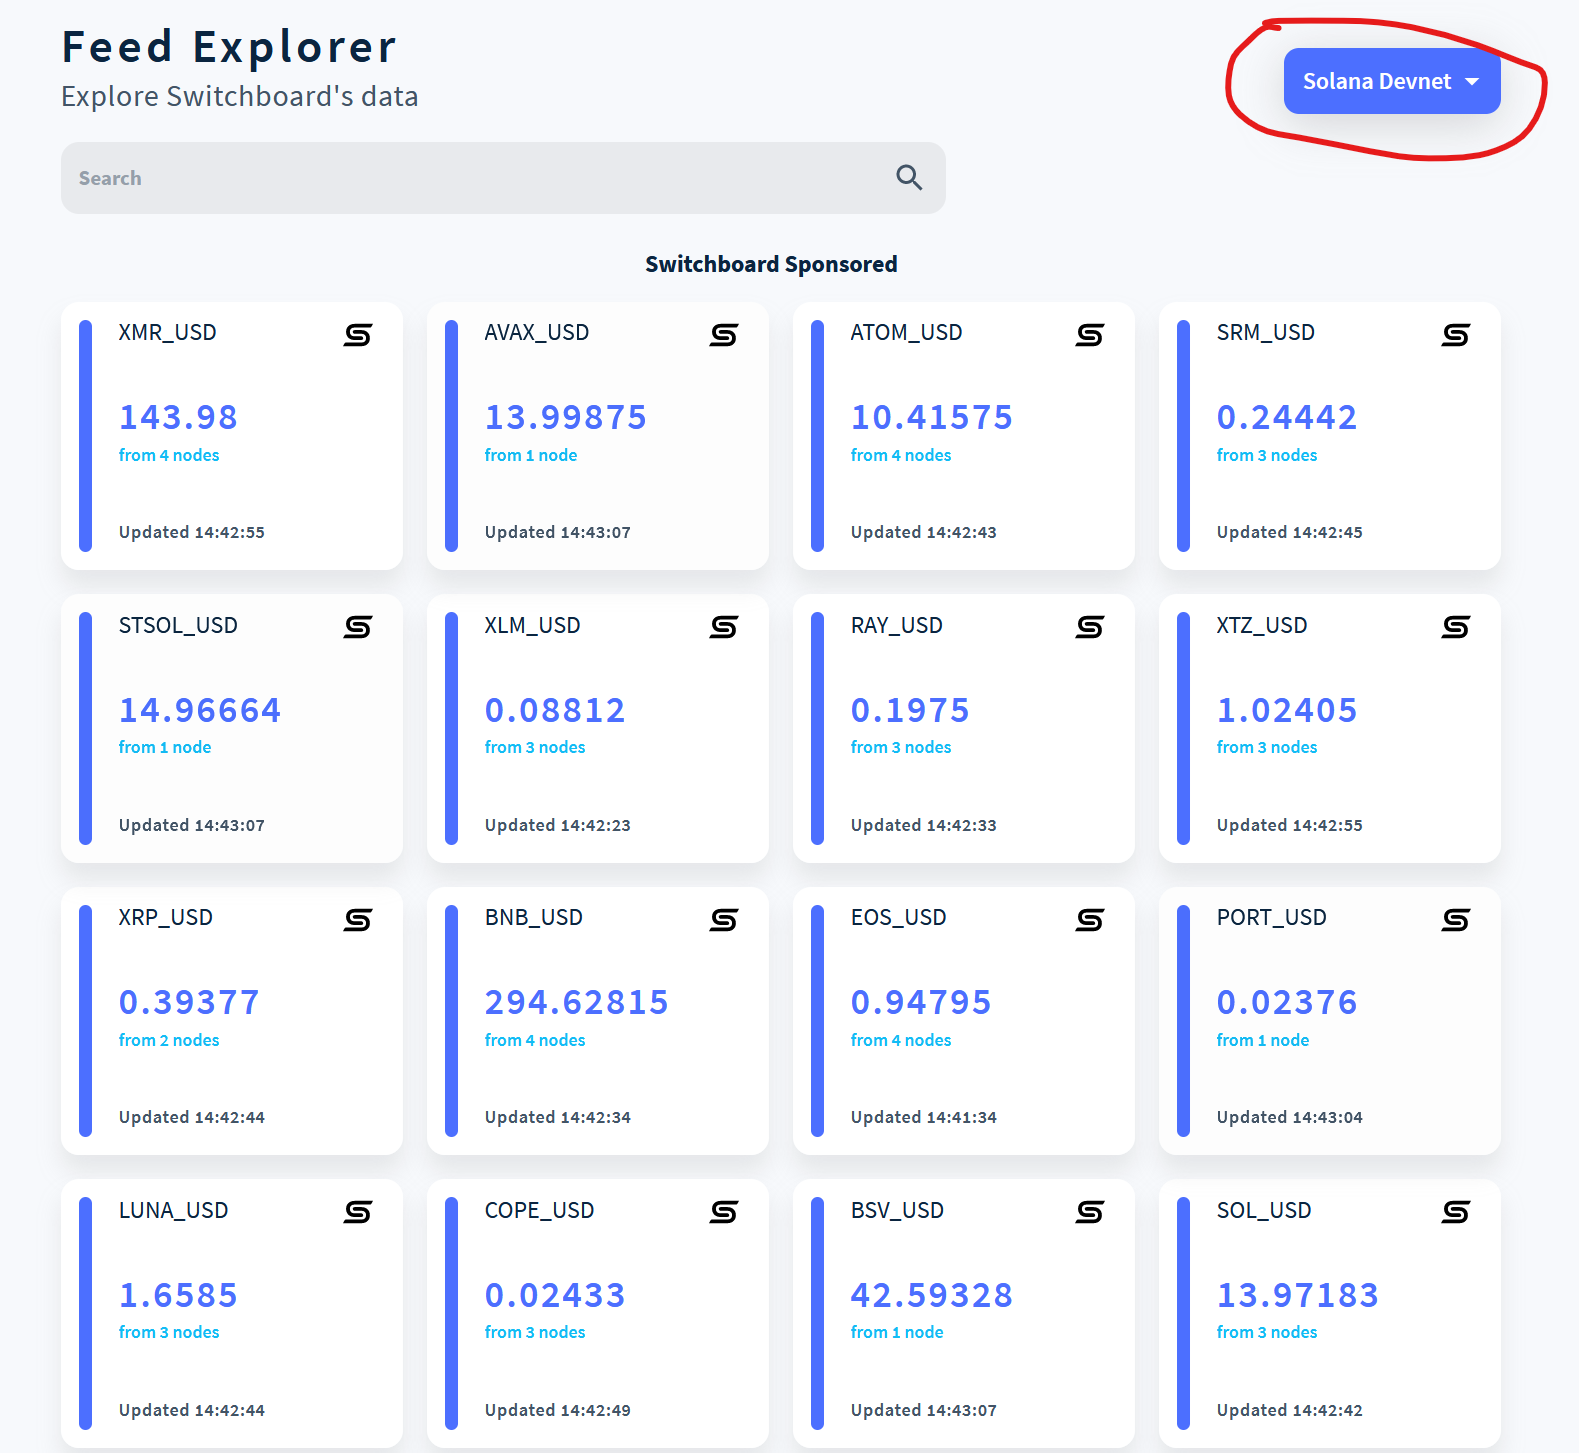Open the XLM_USD feed title

[x=532, y=625]
